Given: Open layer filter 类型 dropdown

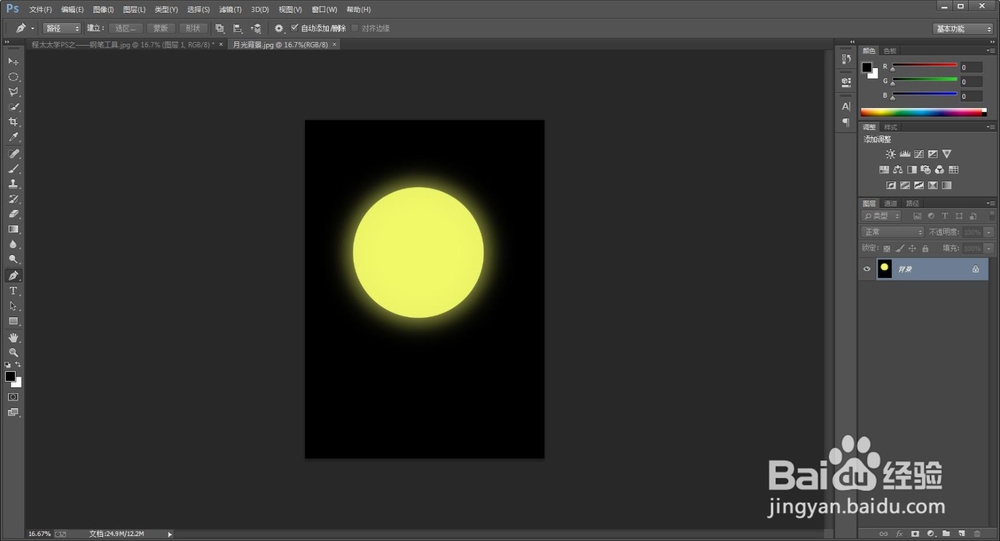Looking at the screenshot, I should click(880, 216).
